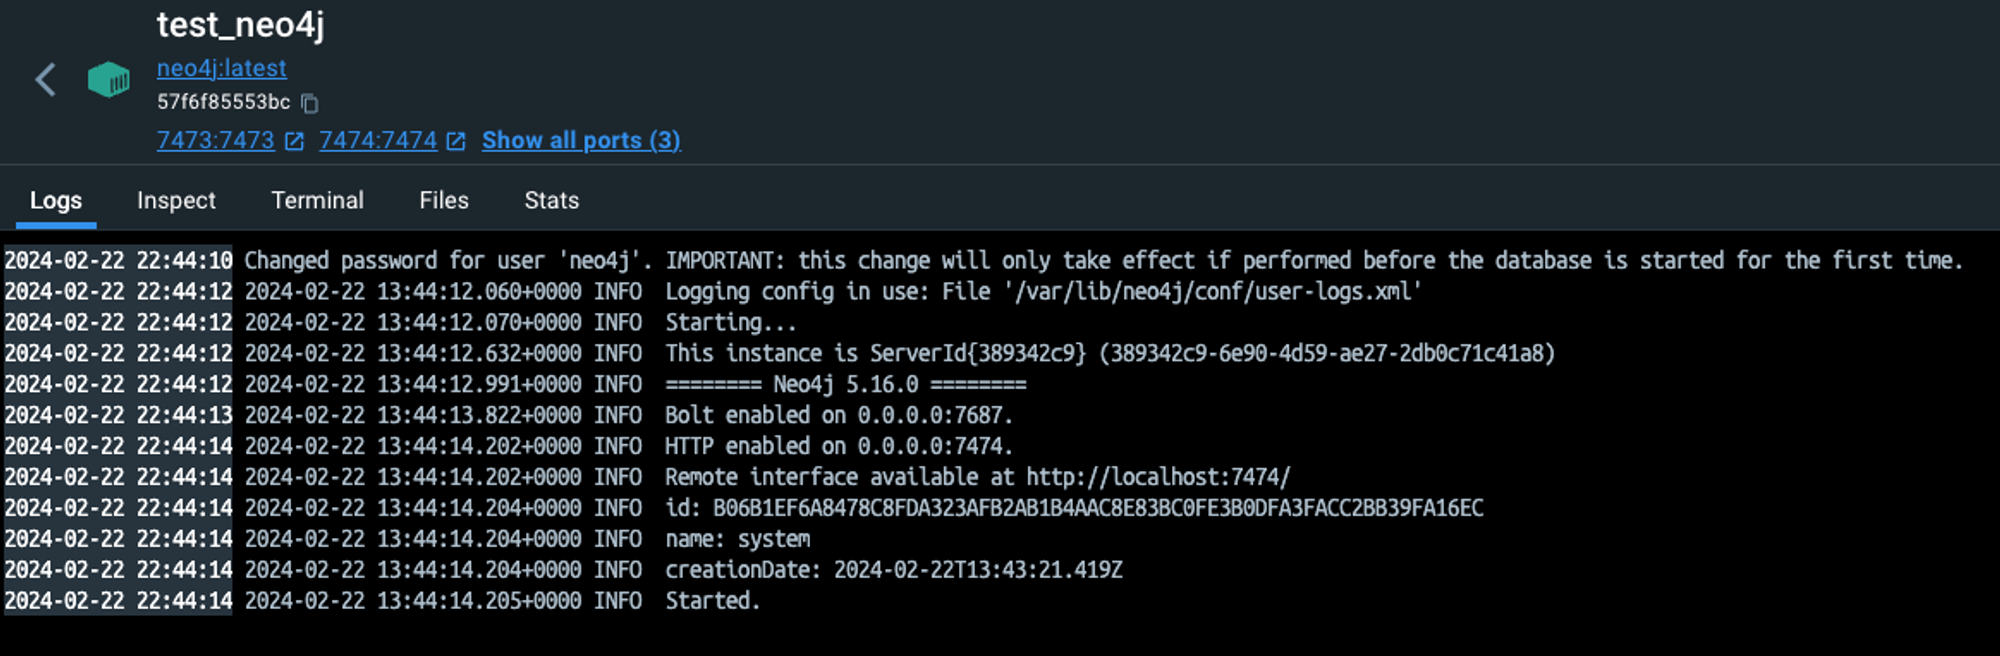Image resolution: width=2000 pixels, height=656 pixels.
Task: Navigate back using the back arrow
Action: [x=44, y=79]
